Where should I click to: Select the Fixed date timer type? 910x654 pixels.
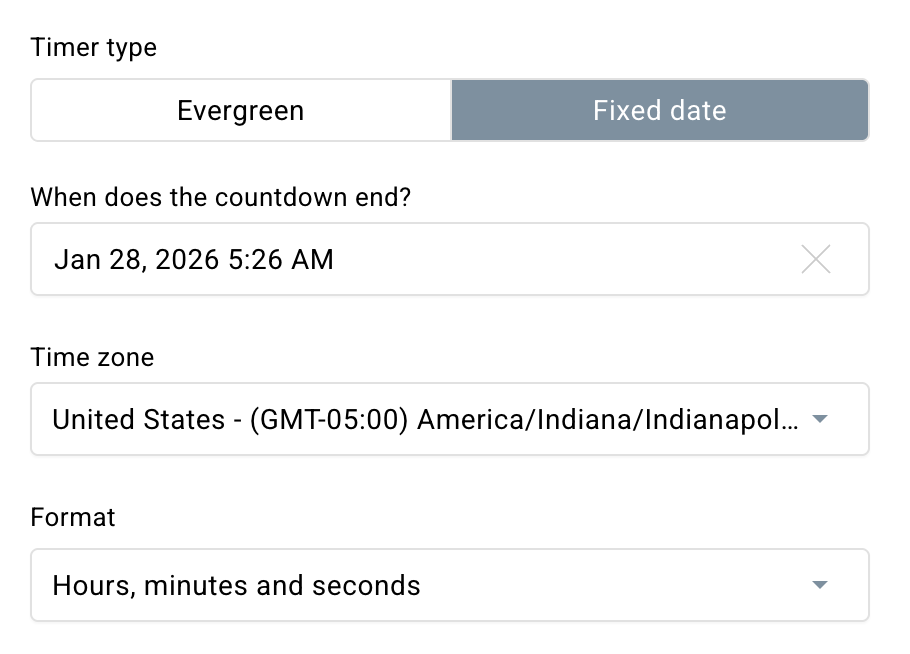(659, 110)
